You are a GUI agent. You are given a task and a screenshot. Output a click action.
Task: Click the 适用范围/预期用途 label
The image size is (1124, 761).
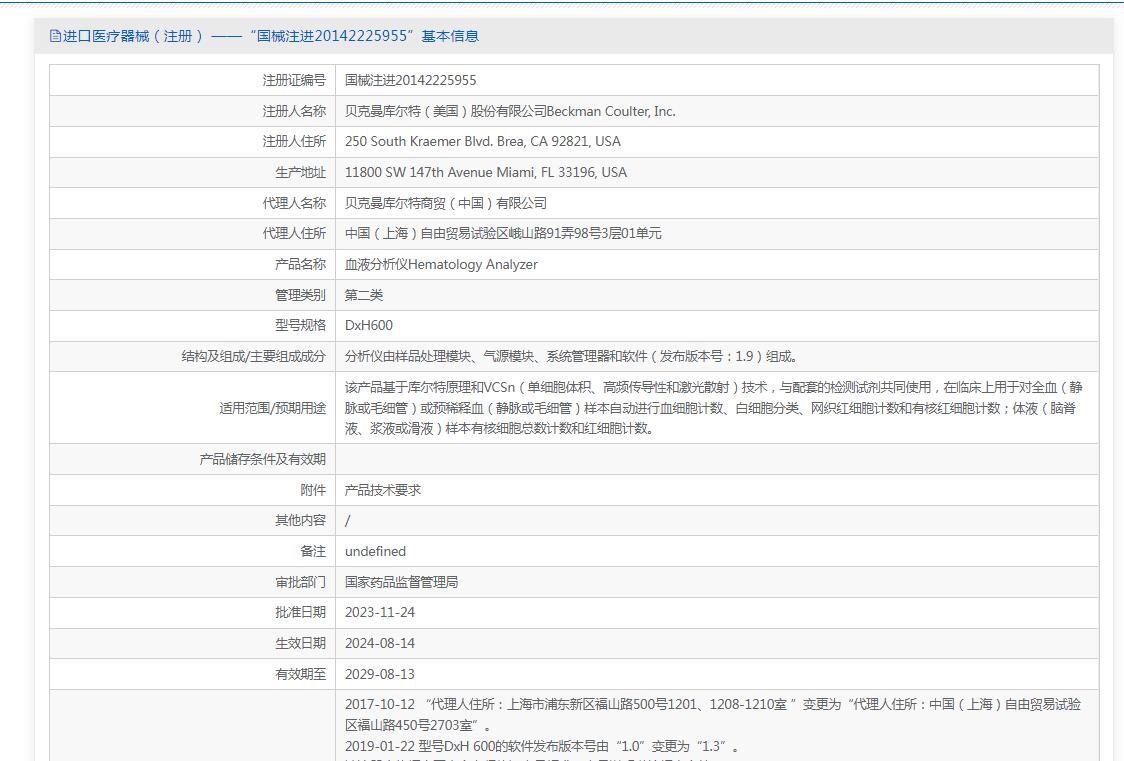point(272,408)
